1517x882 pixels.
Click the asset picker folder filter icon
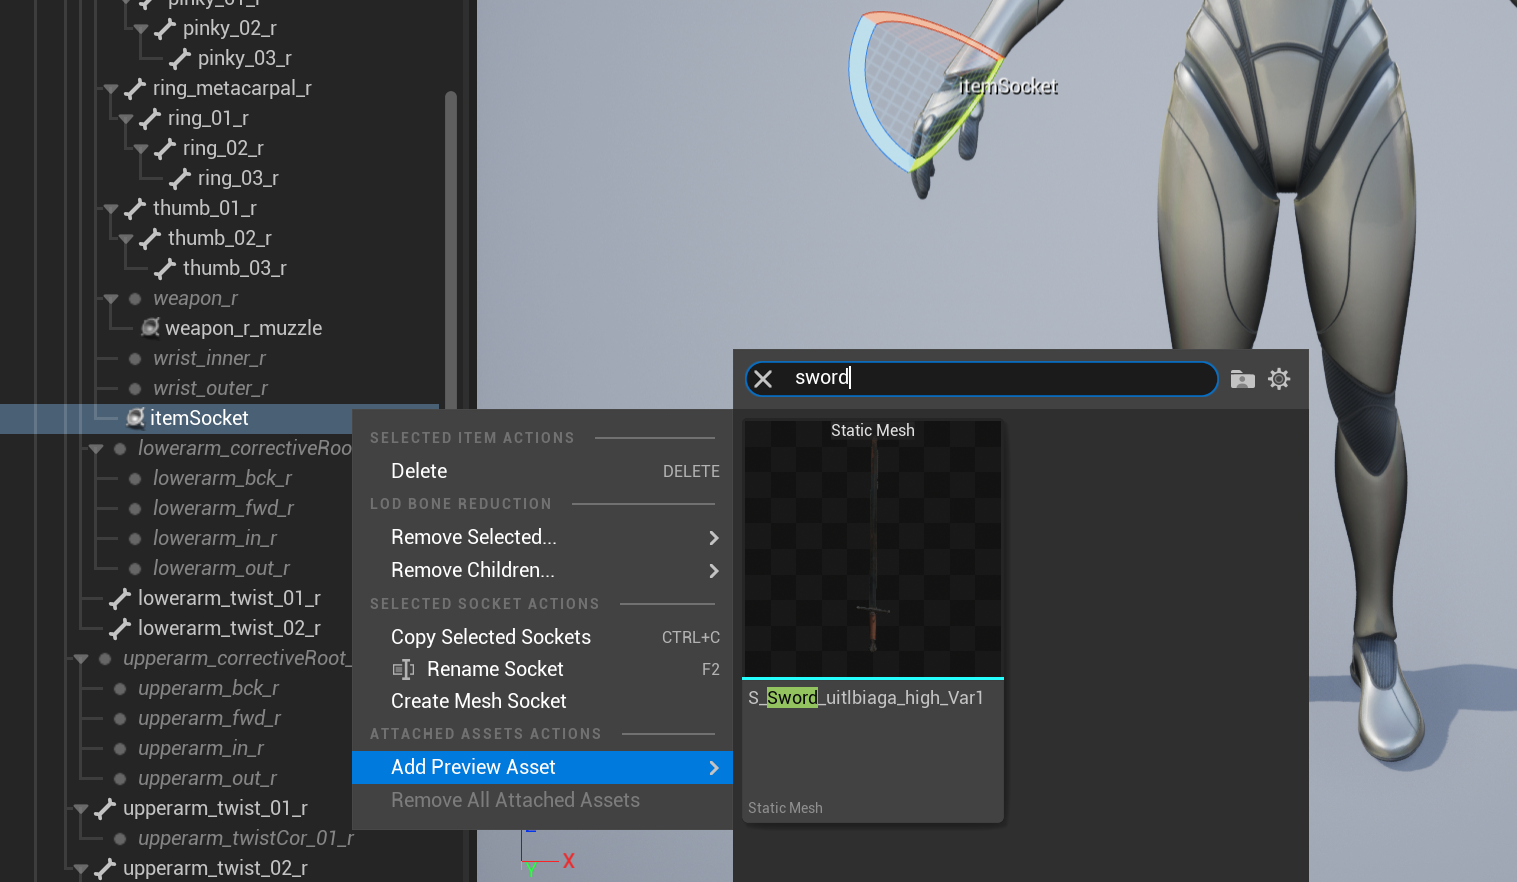tap(1242, 379)
